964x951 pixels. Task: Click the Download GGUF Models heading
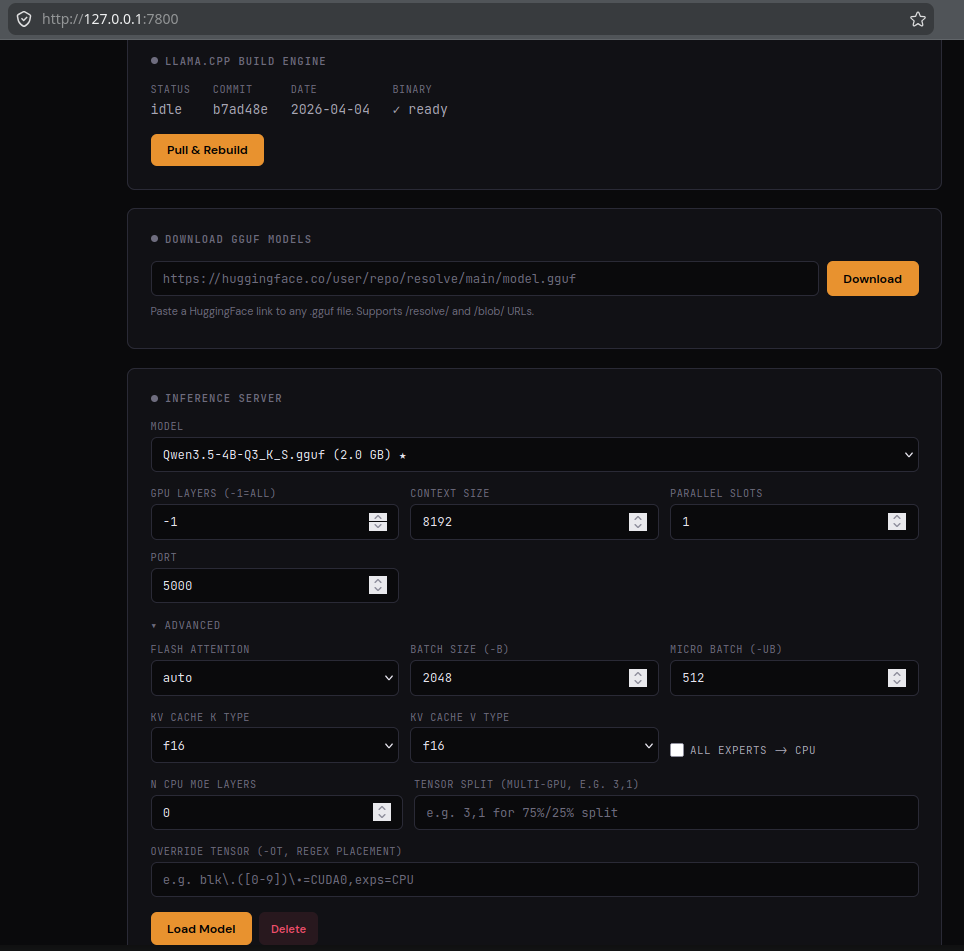click(238, 239)
